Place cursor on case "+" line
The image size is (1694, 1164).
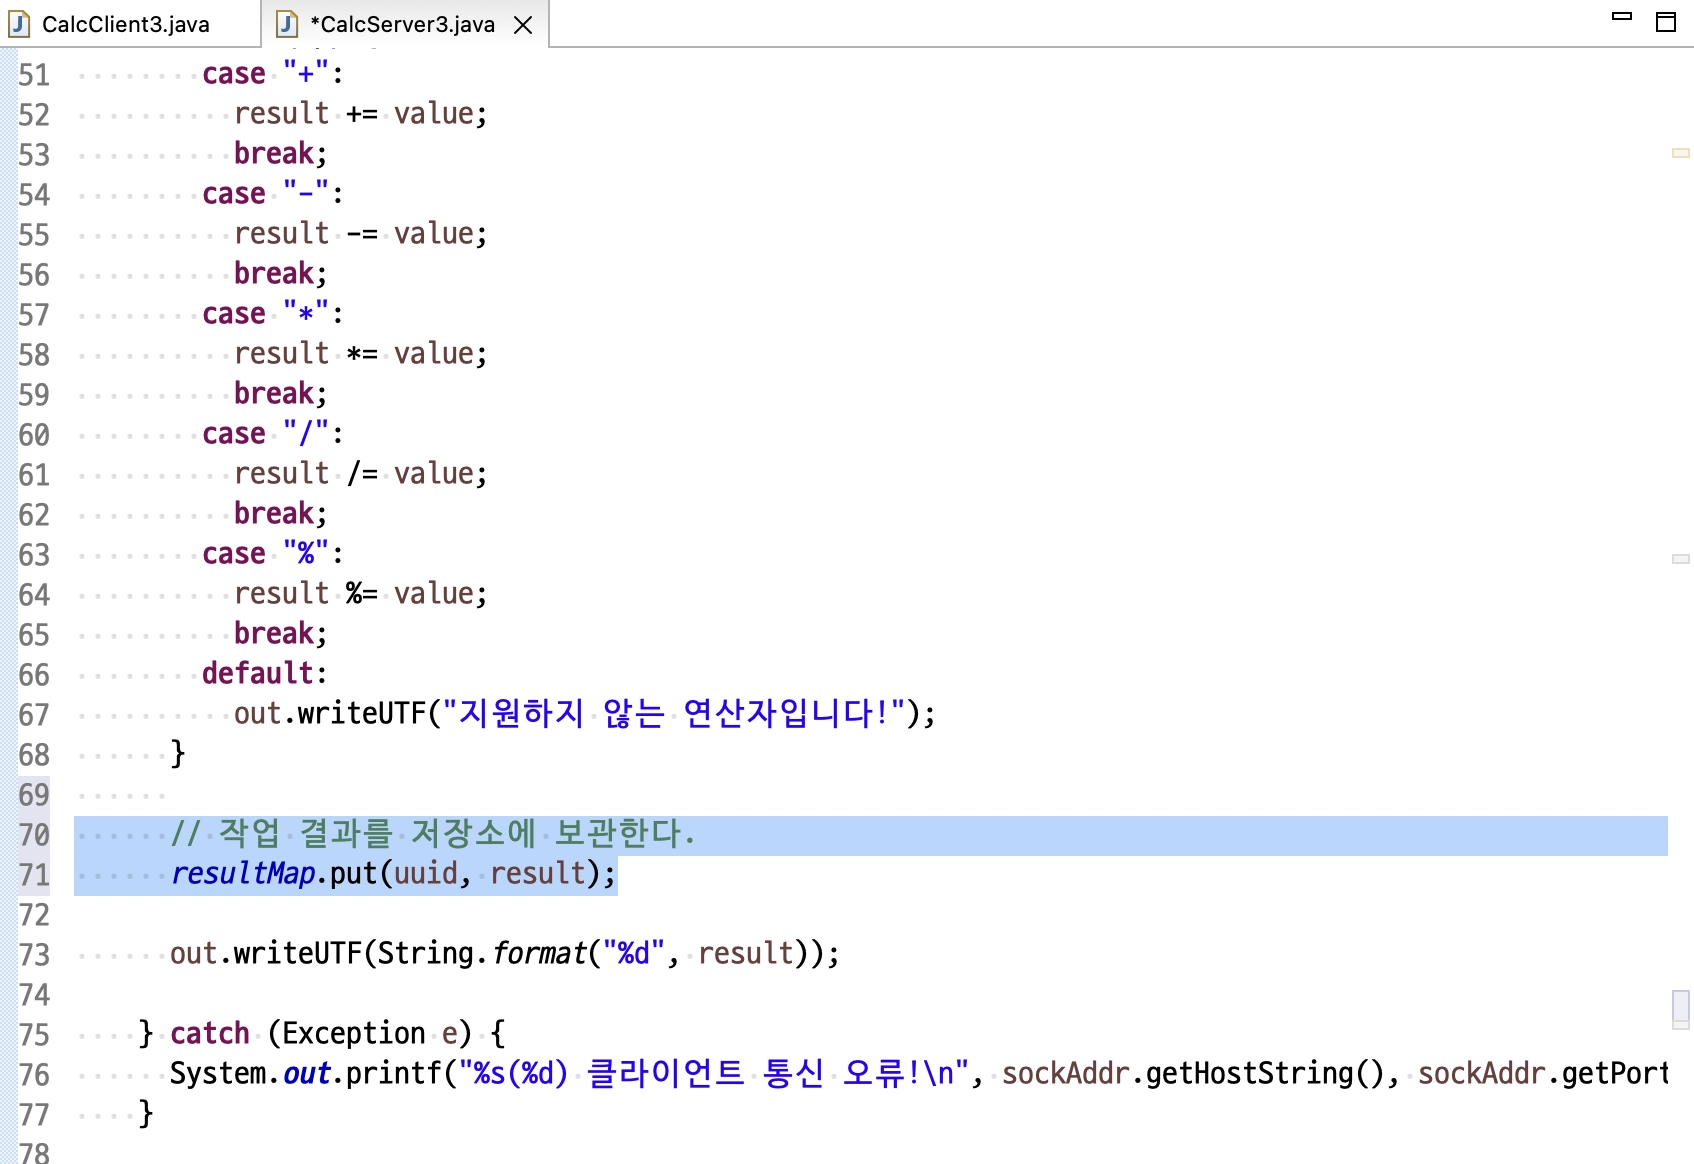pos(272,74)
